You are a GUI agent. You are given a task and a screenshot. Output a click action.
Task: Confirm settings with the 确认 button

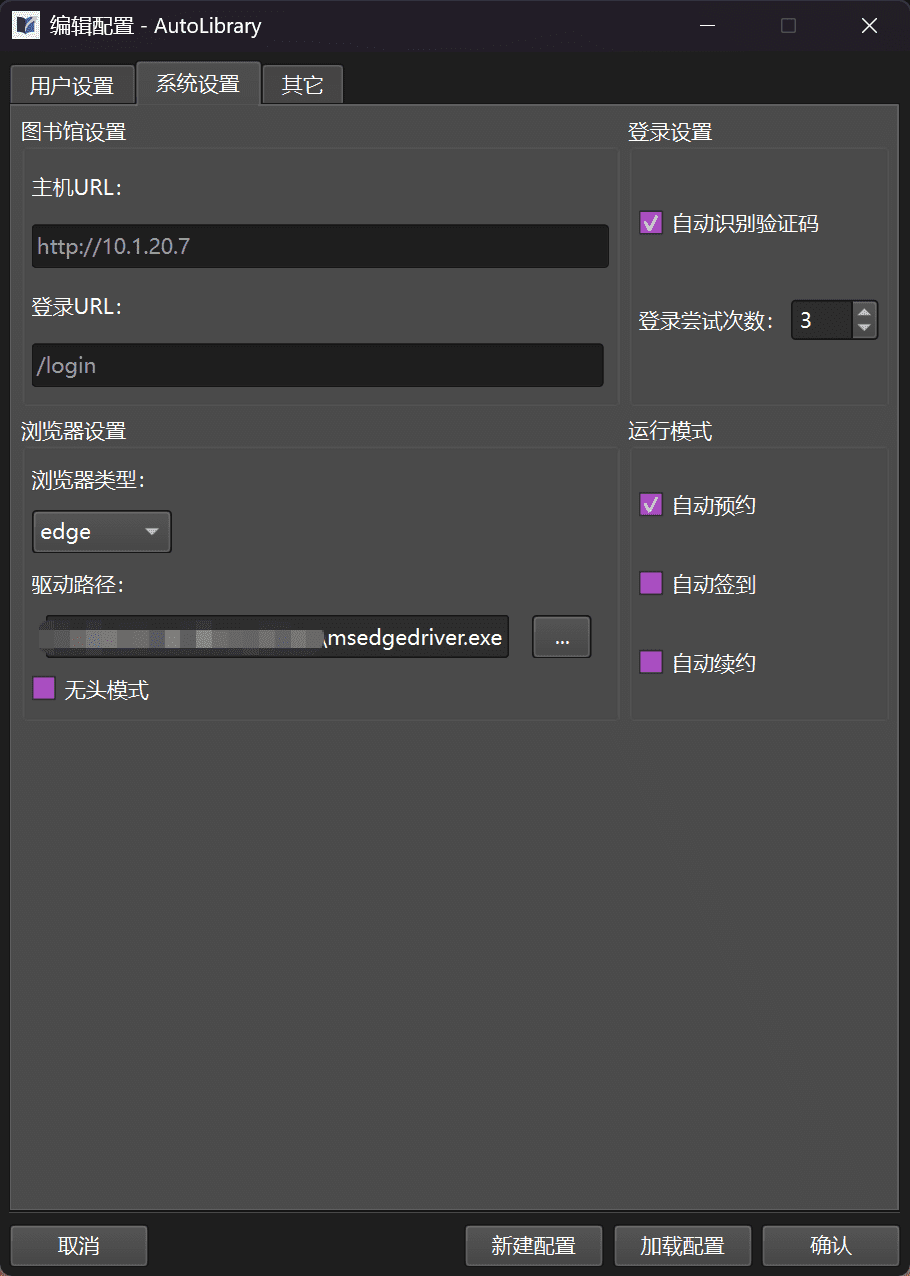click(x=830, y=1246)
